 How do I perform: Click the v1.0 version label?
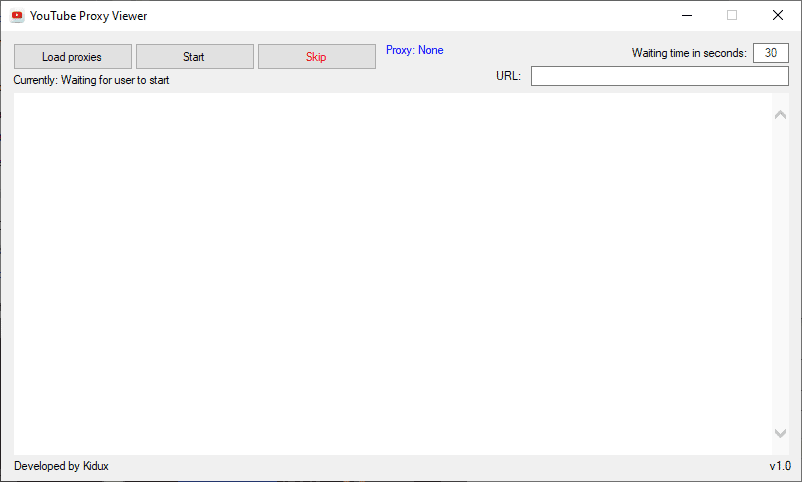pyautogui.click(x=780, y=466)
